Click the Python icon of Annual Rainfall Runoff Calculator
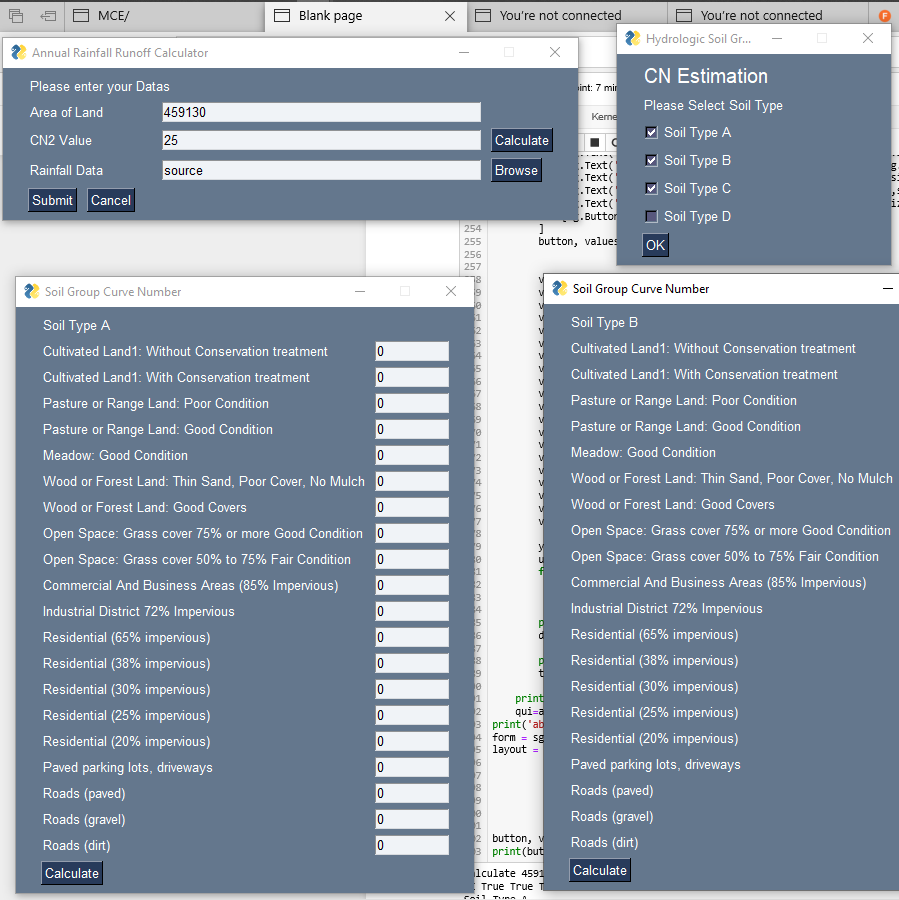Screen dimensions: 899x900 coord(19,52)
